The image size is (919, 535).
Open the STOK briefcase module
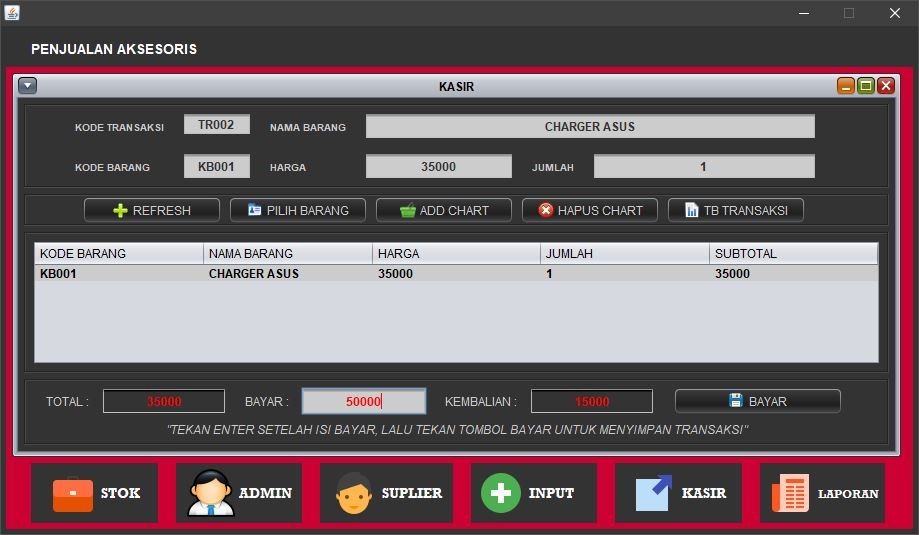click(94, 493)
